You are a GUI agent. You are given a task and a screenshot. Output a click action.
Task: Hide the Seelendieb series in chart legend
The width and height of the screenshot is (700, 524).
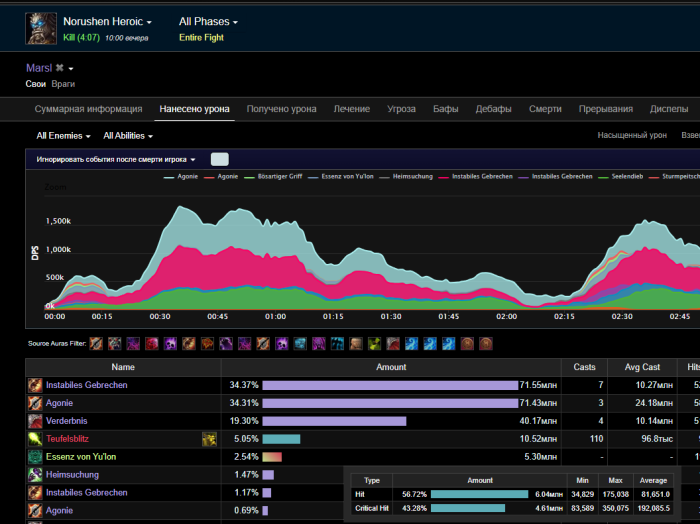625,176
